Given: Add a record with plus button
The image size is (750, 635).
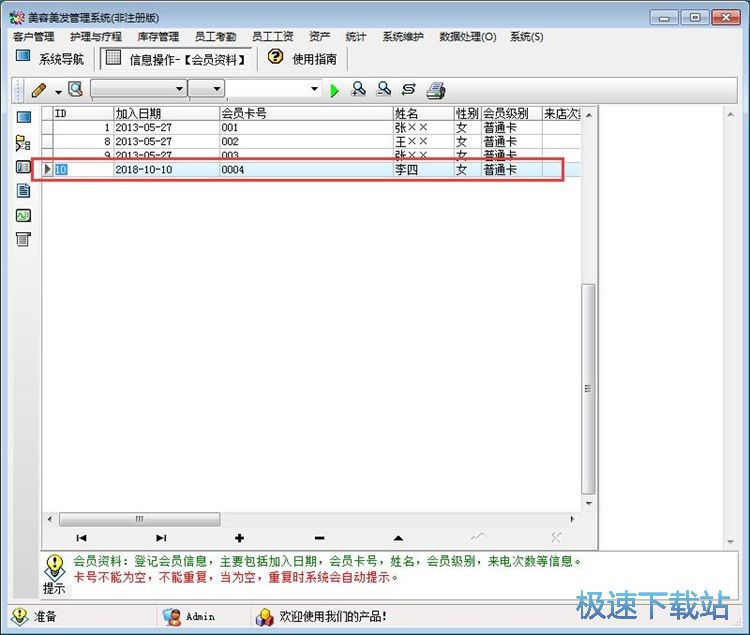Looking at the screenshot, I should click(240, 538).
